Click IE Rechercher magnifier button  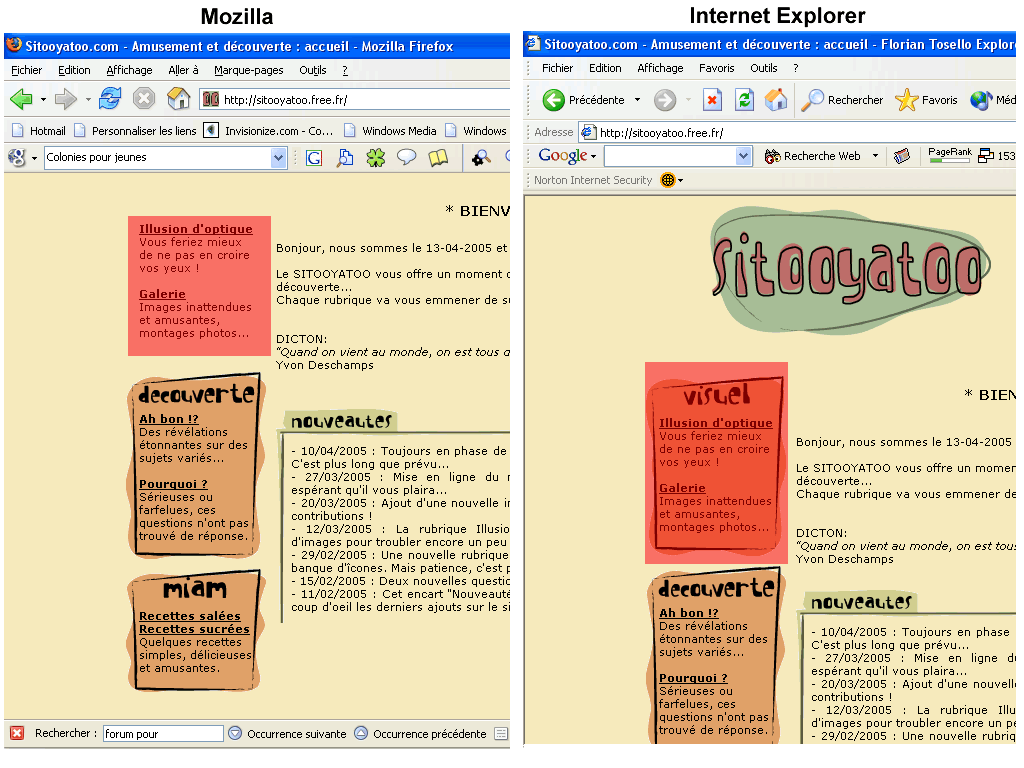click(842, 100)
